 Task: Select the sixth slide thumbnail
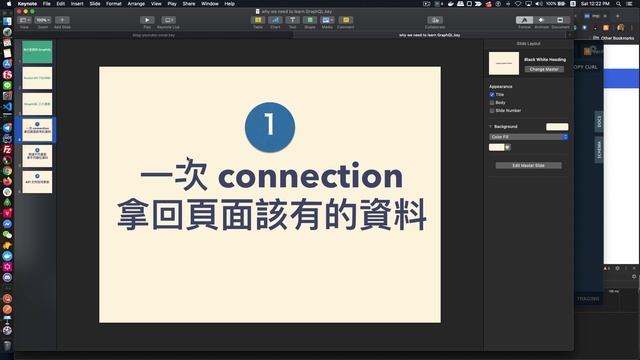click(x=37, y=182)
